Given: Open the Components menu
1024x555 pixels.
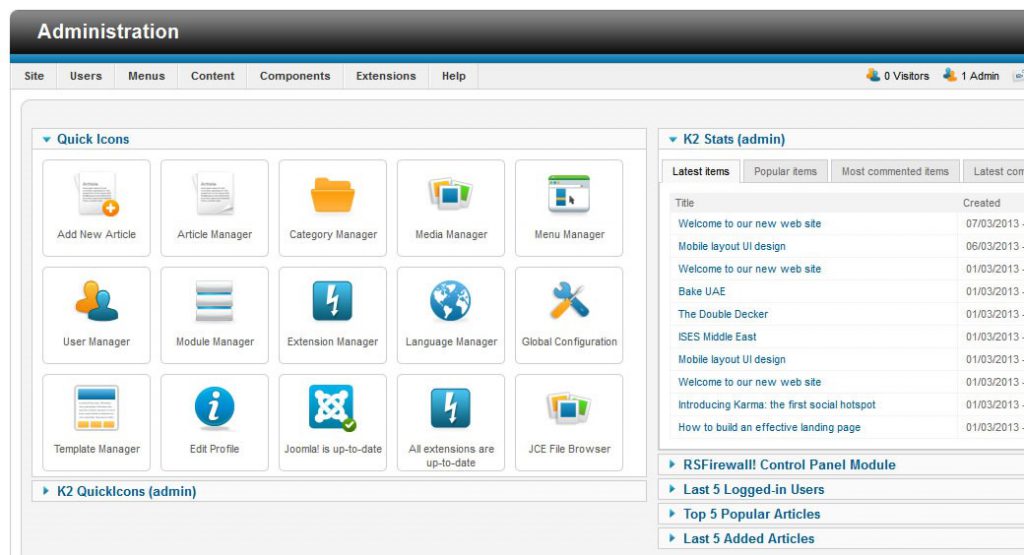Looking at the screenshot, I should pyautogui.click(x=295, y=76).
